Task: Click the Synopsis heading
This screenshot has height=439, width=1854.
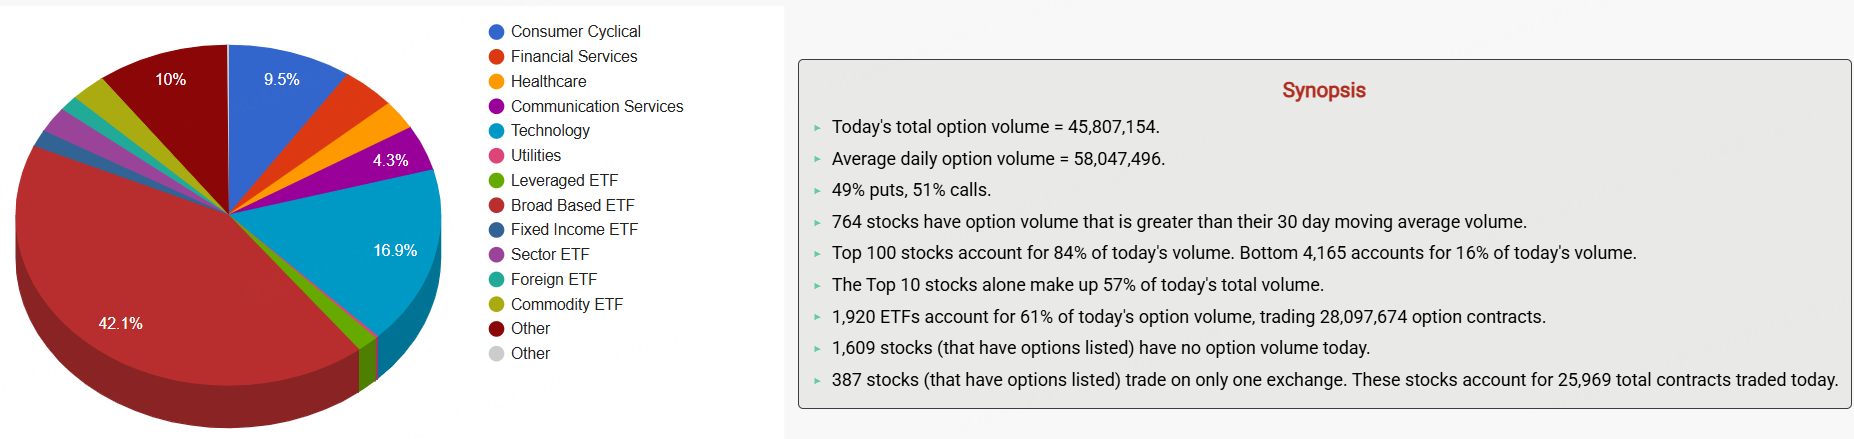Action: click(1323, 90)
